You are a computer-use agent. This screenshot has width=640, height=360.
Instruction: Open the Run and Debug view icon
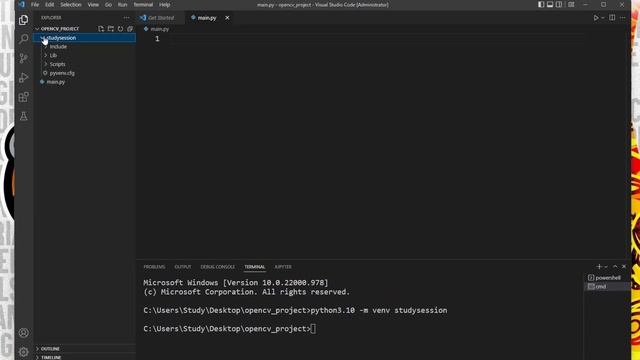(x=24, y=78)
